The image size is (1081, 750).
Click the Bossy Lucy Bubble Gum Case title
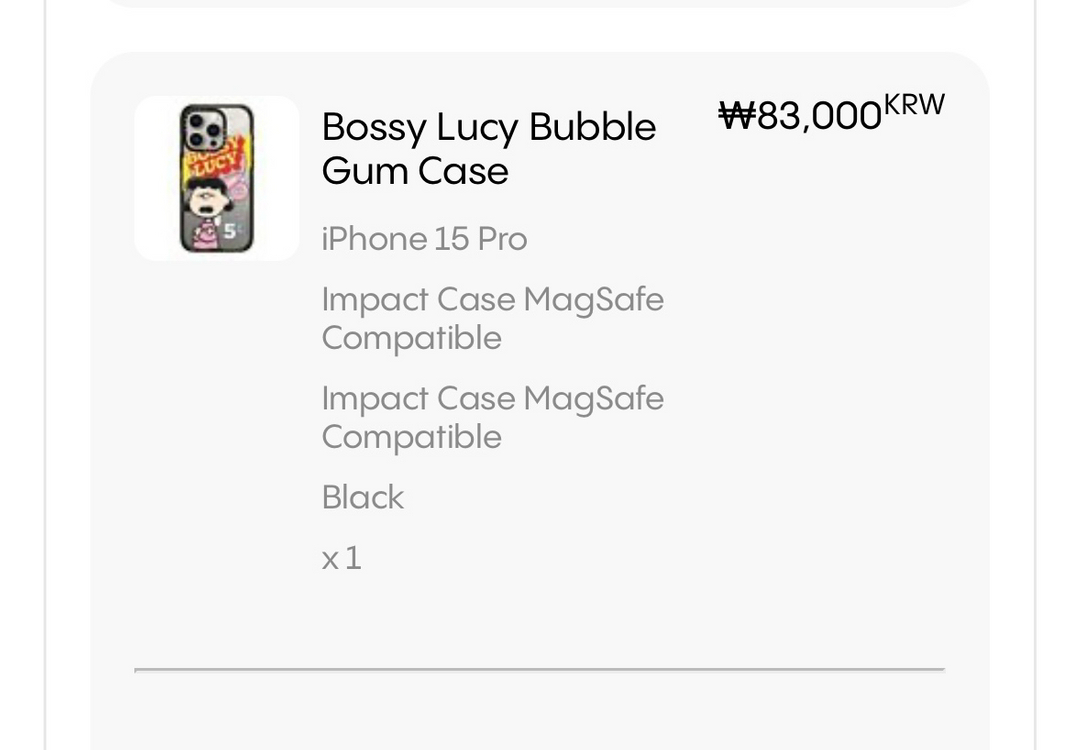click(488, 148)
